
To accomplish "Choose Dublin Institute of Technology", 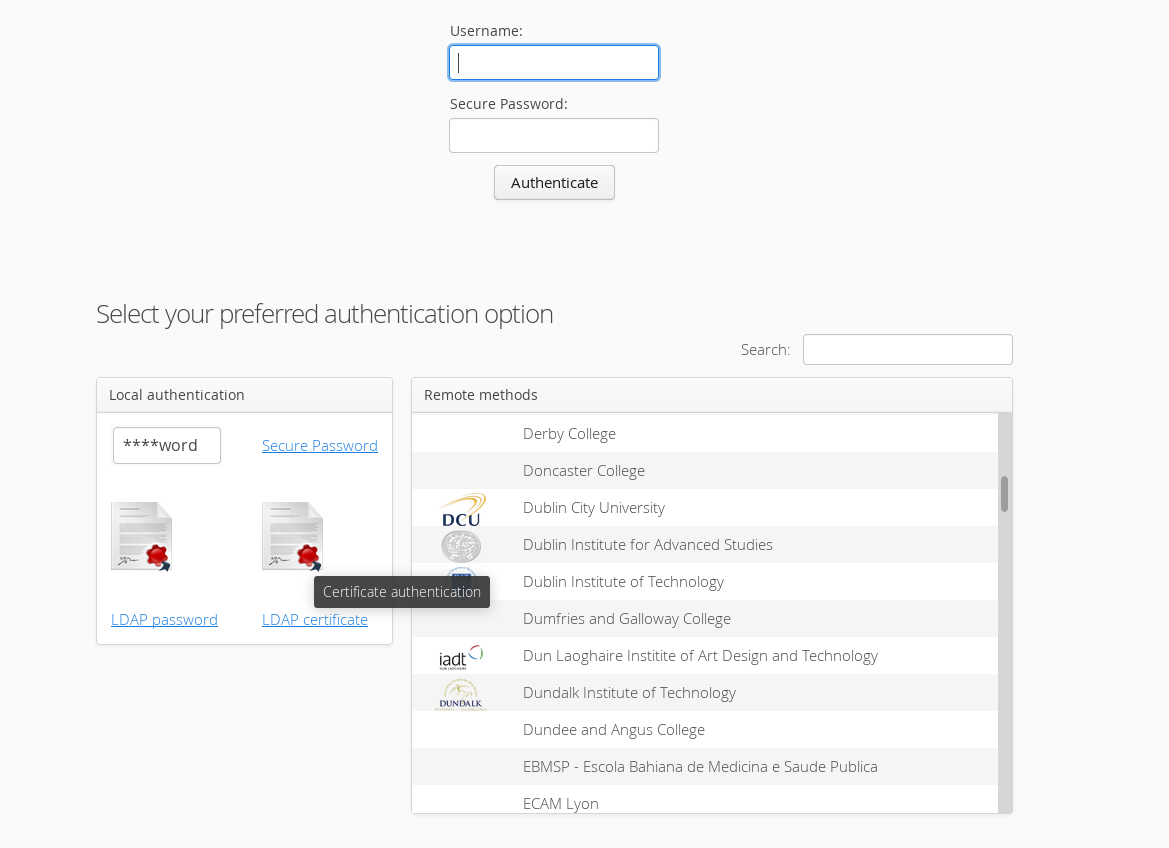I will [x=705, y=582].
